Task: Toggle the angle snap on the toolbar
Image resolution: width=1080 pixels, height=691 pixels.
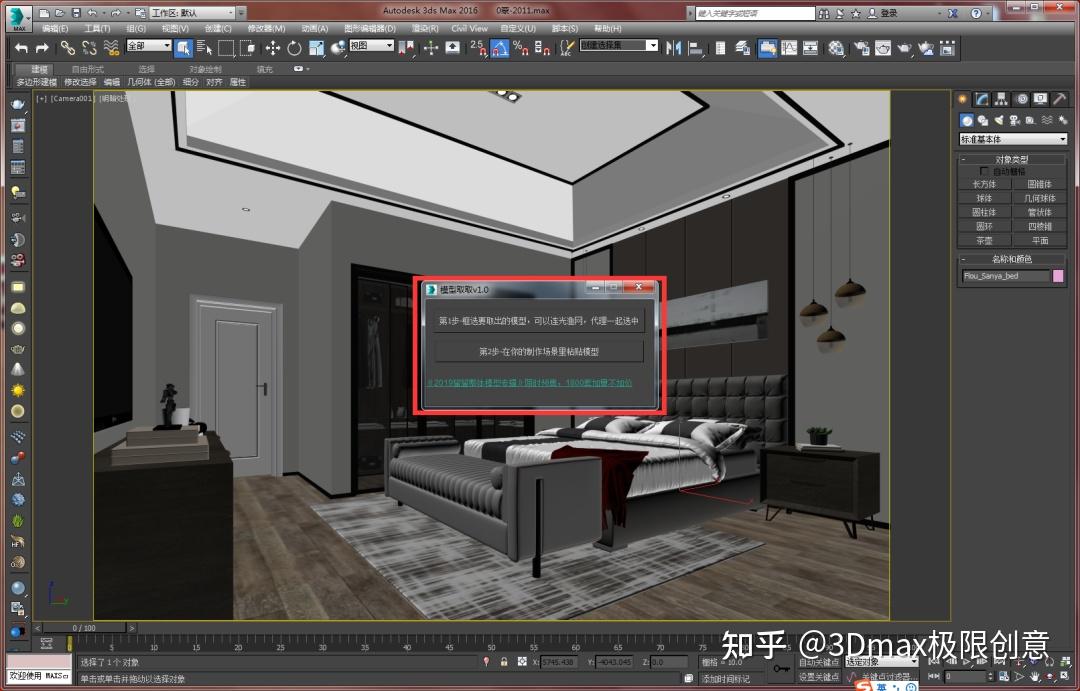Action: coord(499,48)
